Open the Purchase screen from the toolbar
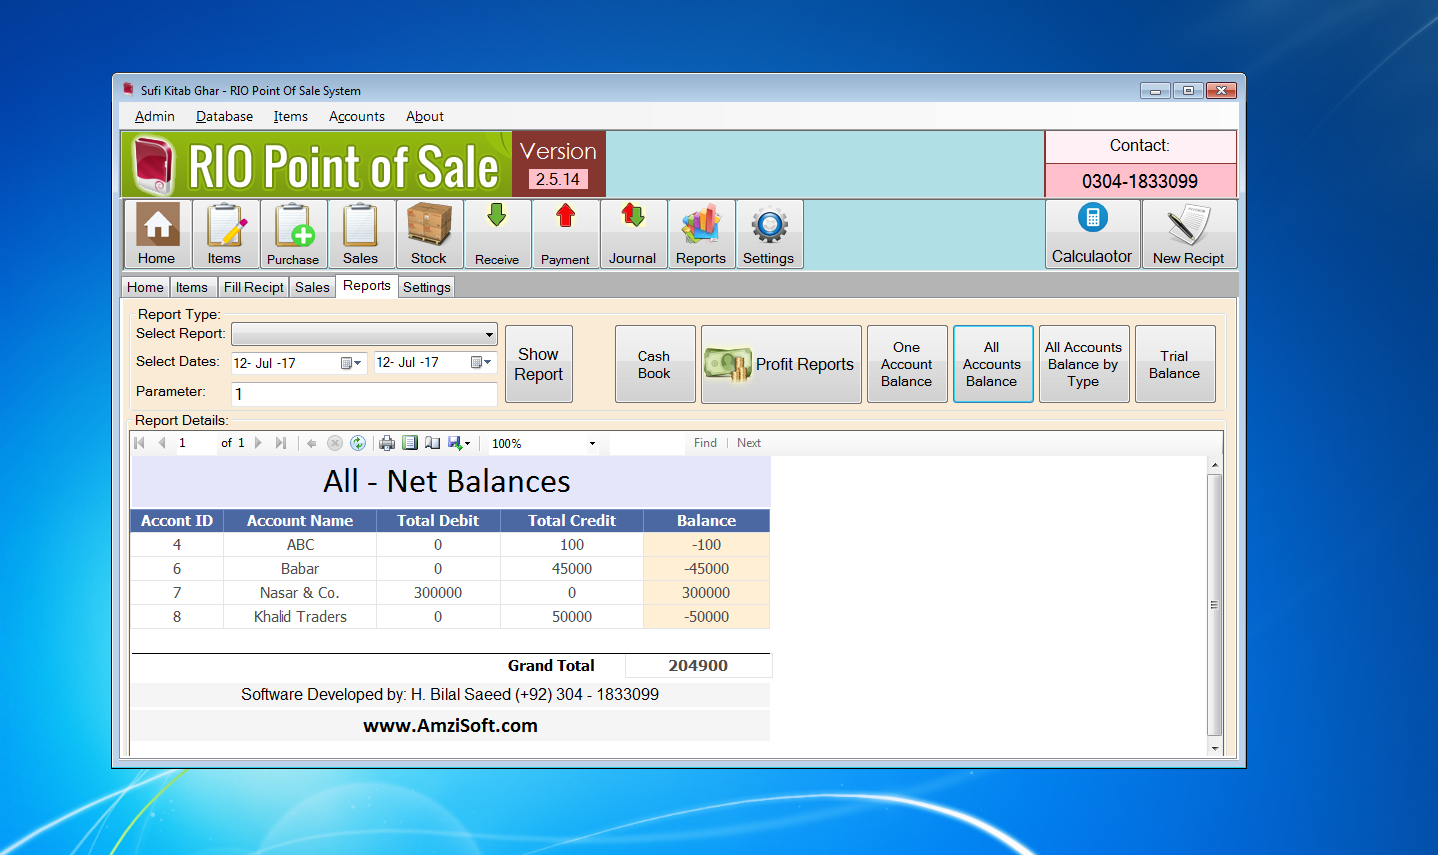Screen dimensions: 1438x855 [293, 234]
